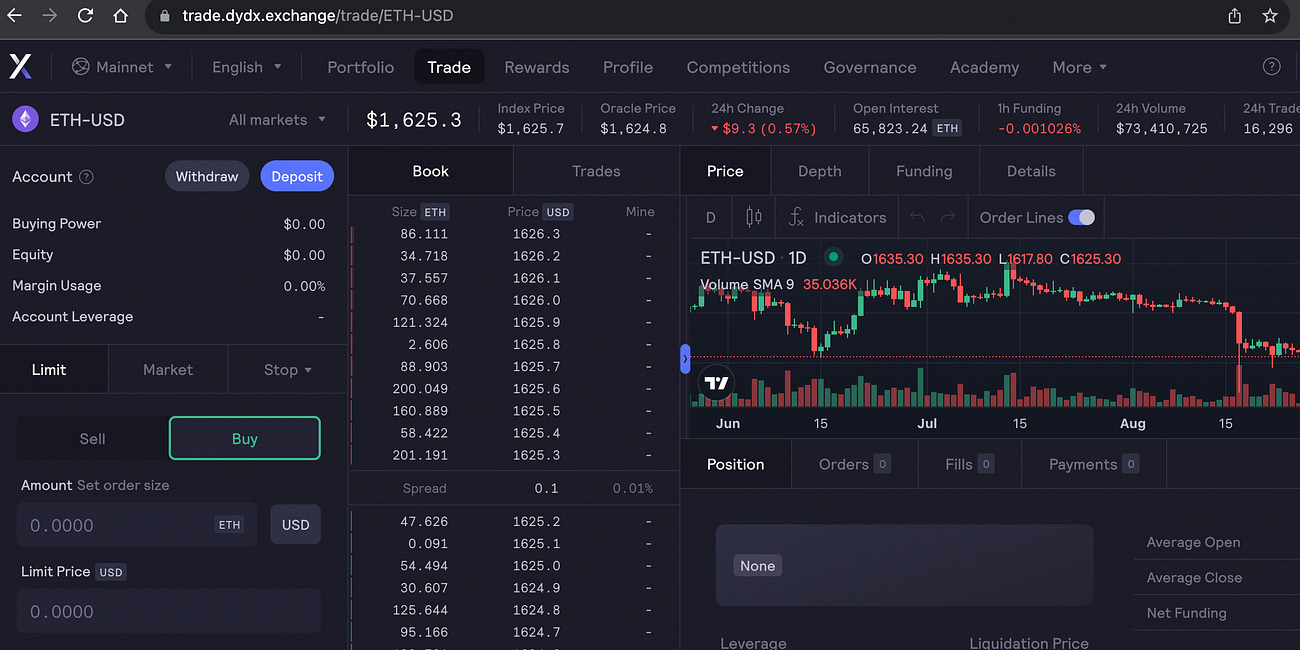1300x650 pixels.
Task: Click the 1626.3 ask price row
Action: point(514,234)
